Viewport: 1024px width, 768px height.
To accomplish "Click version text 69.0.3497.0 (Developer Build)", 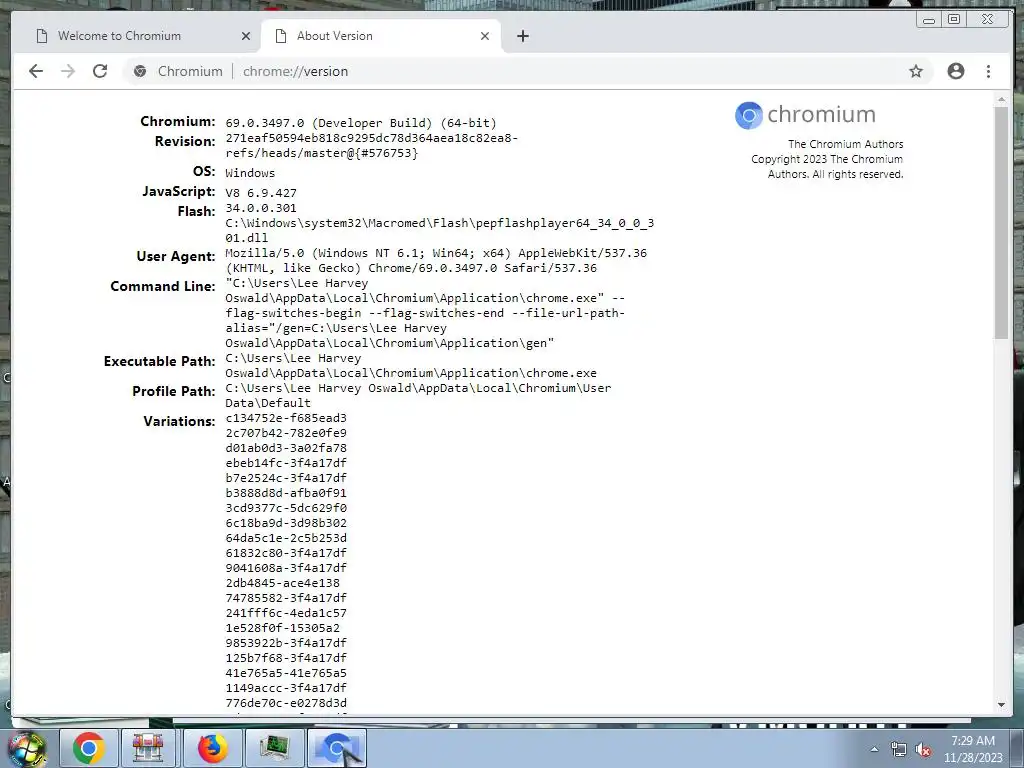I will (361, 123).
